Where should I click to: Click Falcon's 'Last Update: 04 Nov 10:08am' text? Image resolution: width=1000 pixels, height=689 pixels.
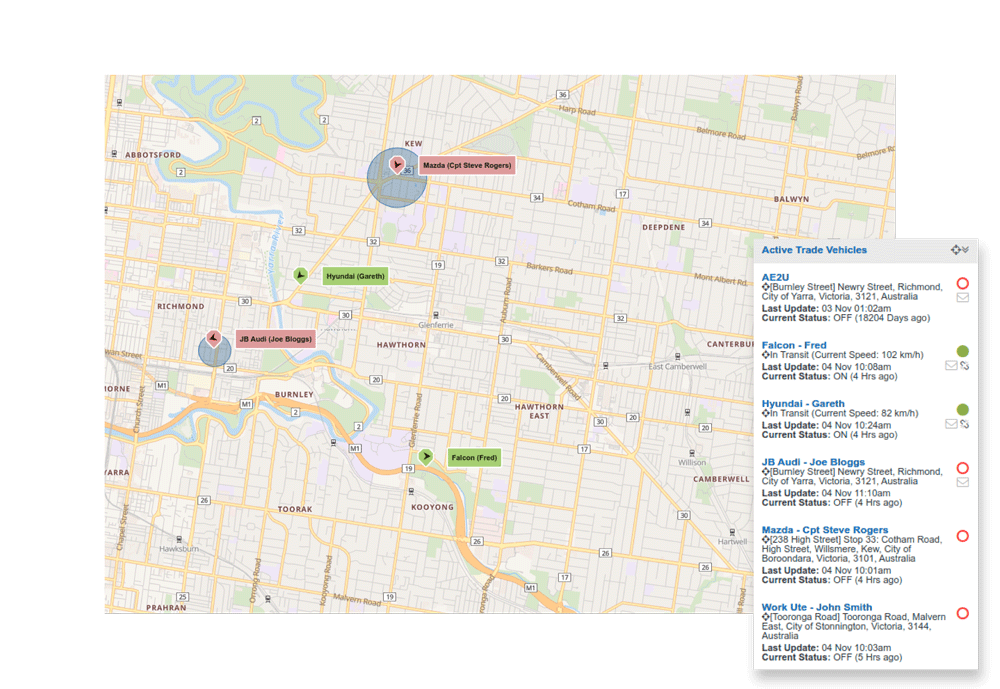[826, 367]
